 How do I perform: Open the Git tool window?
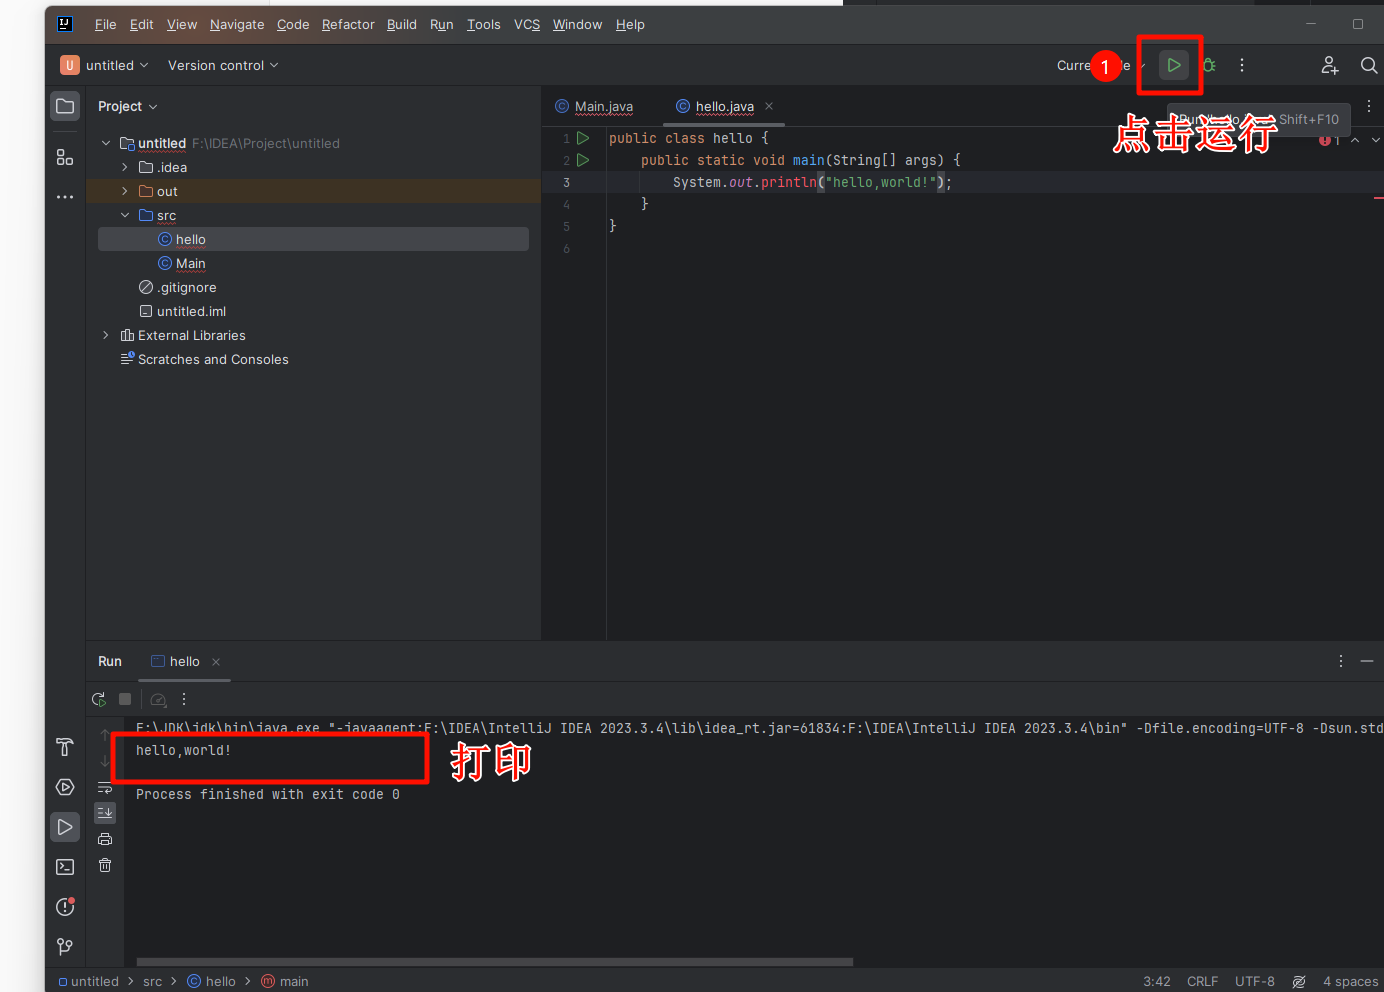pyautogui.click(x=65, y=947)
